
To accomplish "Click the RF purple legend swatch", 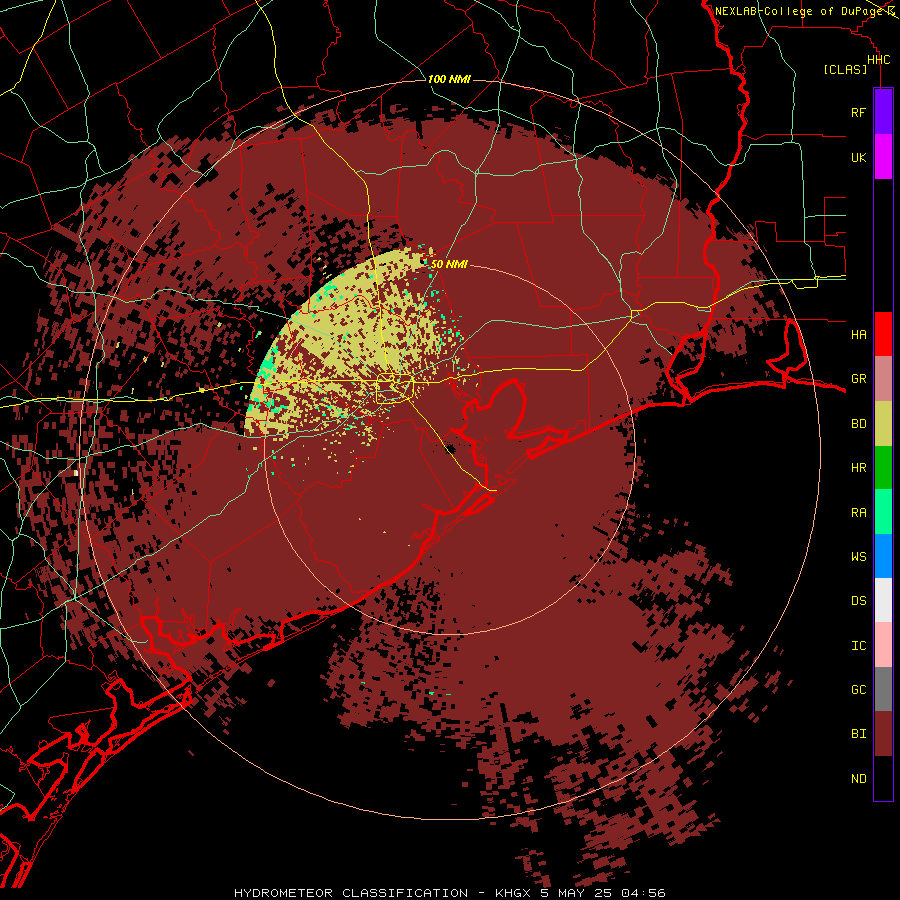I will pyautogui.click(x=883, y=112).
